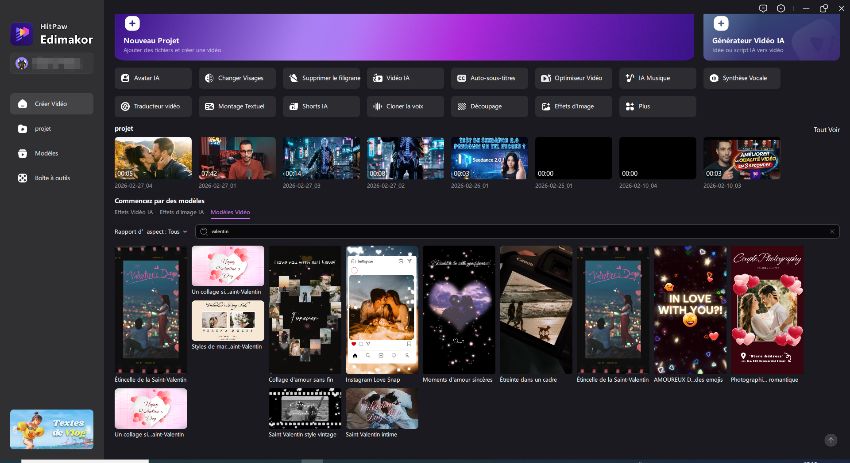The height and width of the screenshot is (463, 850).
Task: Open the Avatar IA tool
Action: (x=153, y=78)
